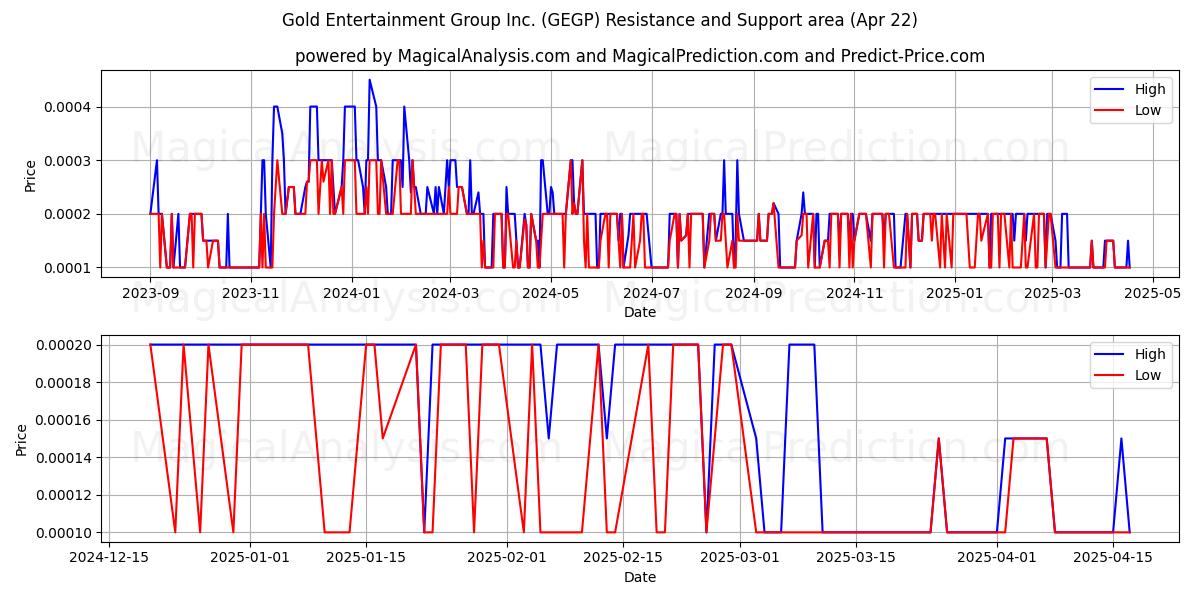Click the 2025-02-01 date tick label
This screenshot has height=600, width=1200.
(x=507, y=558)
